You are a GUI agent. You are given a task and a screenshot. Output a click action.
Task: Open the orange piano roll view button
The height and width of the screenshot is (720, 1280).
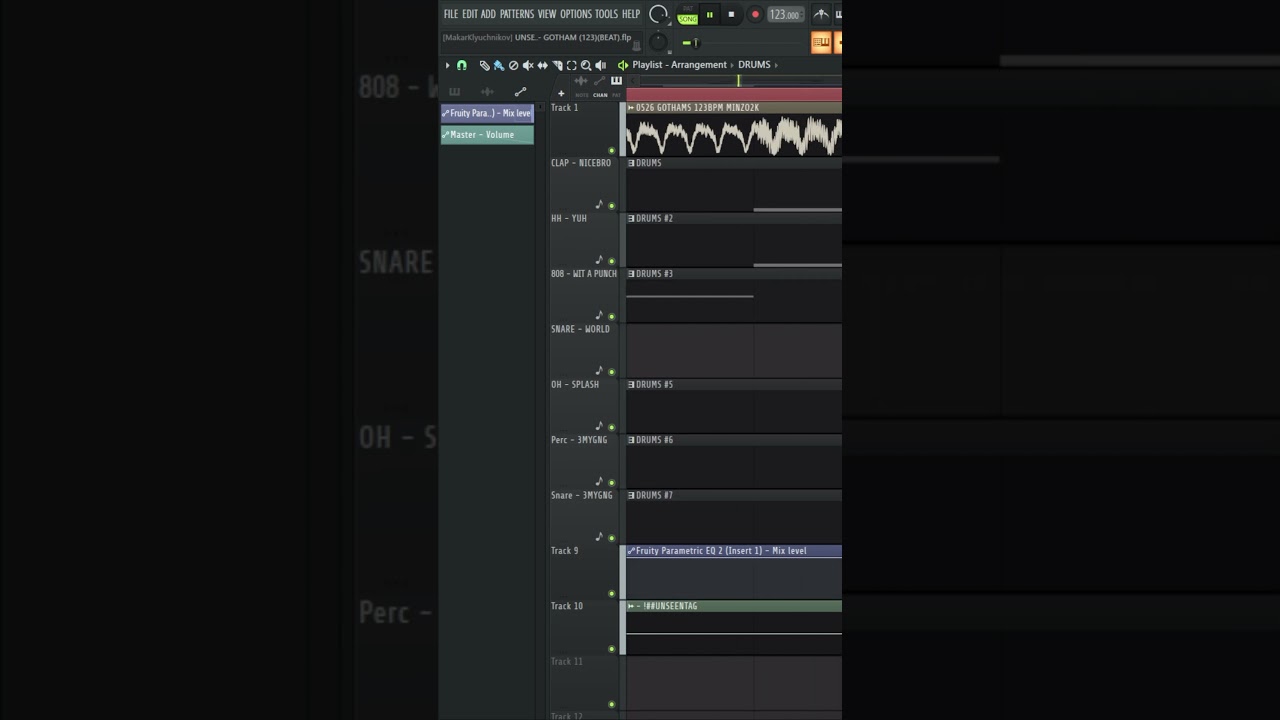[x=821, y=42]
